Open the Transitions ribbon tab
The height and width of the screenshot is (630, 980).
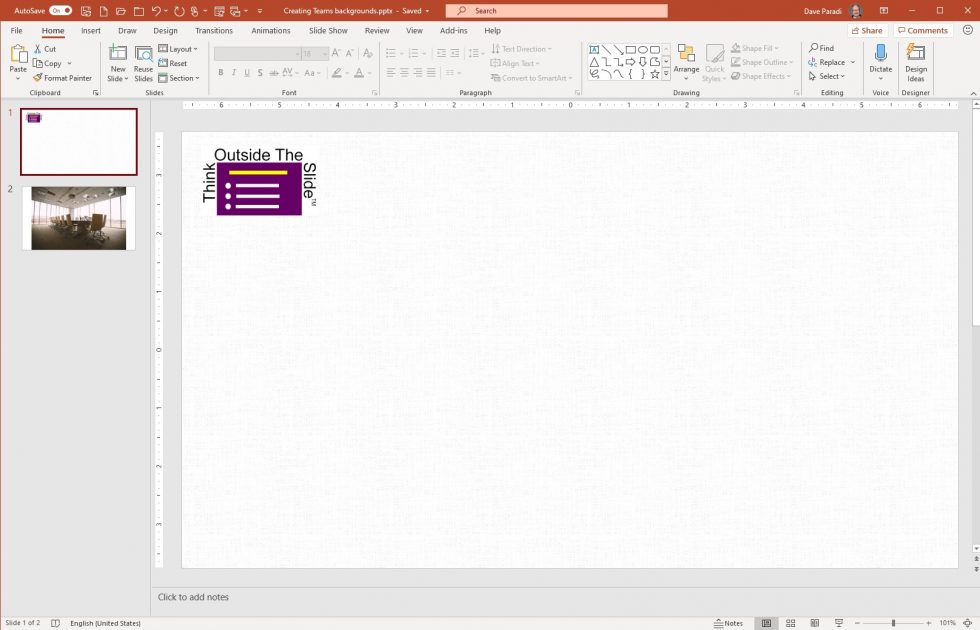[213, 30]
